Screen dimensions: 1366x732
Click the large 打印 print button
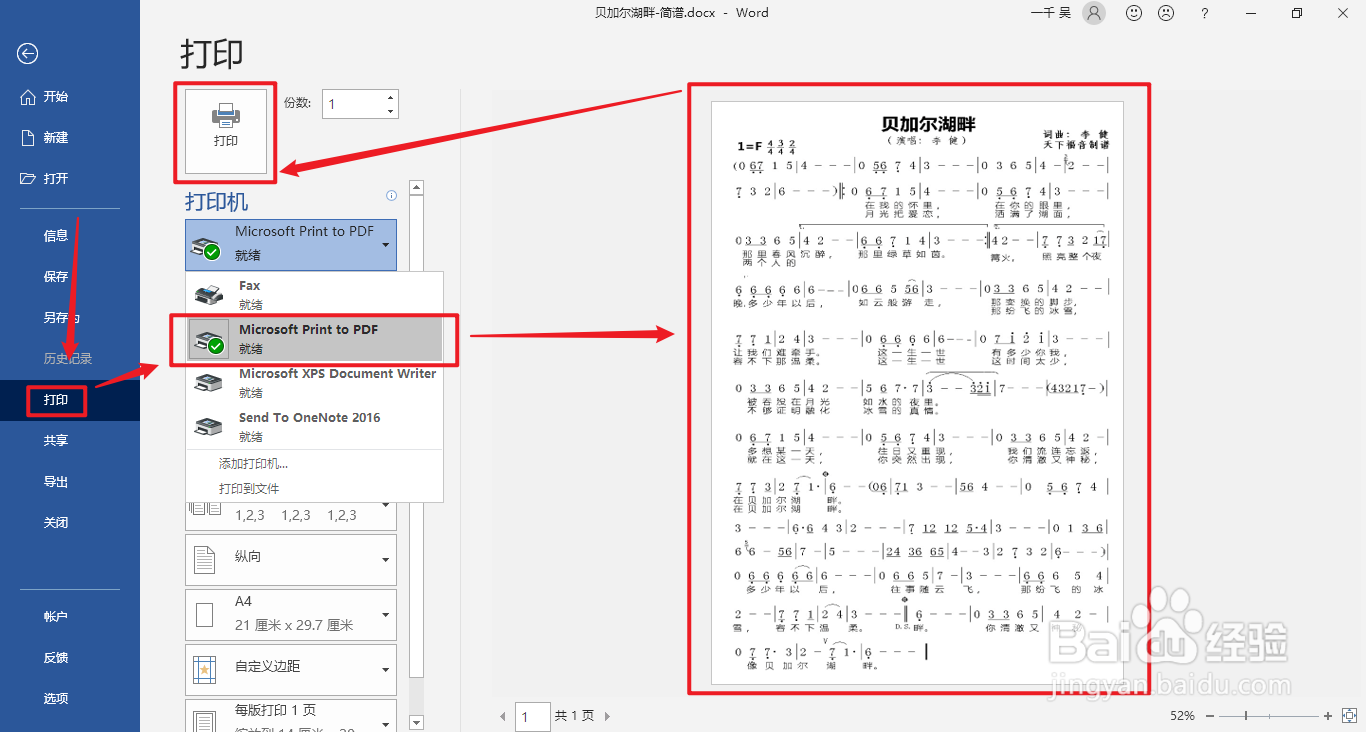click(x=226, y=131)
